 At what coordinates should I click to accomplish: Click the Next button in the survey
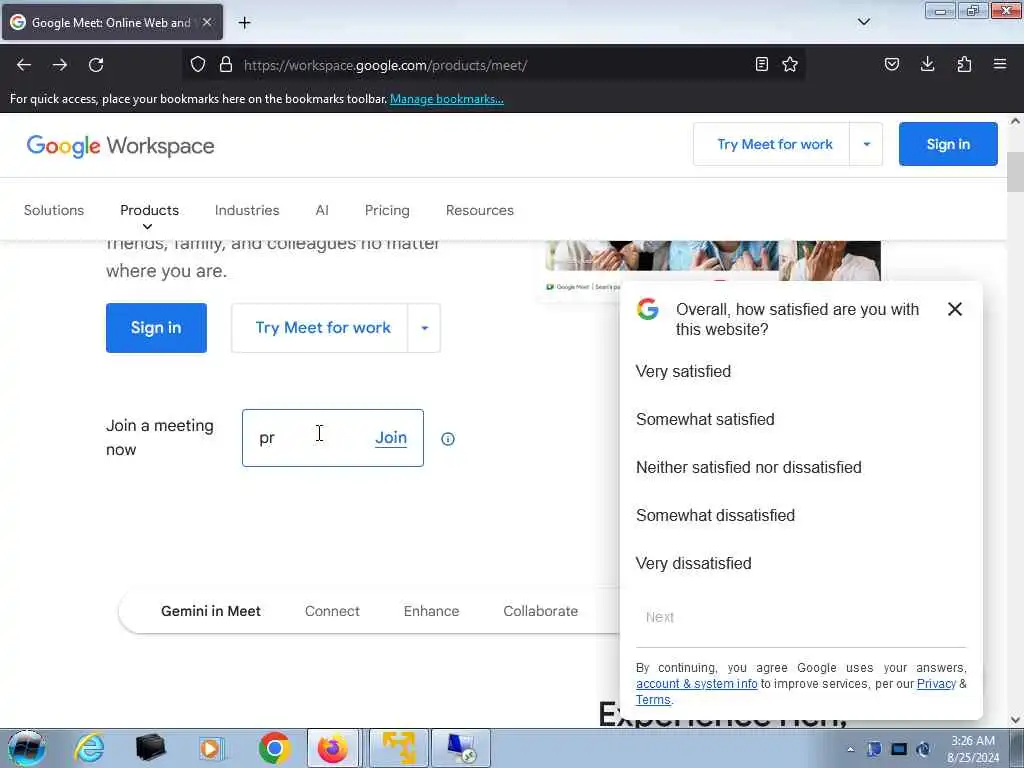(660, 617)
